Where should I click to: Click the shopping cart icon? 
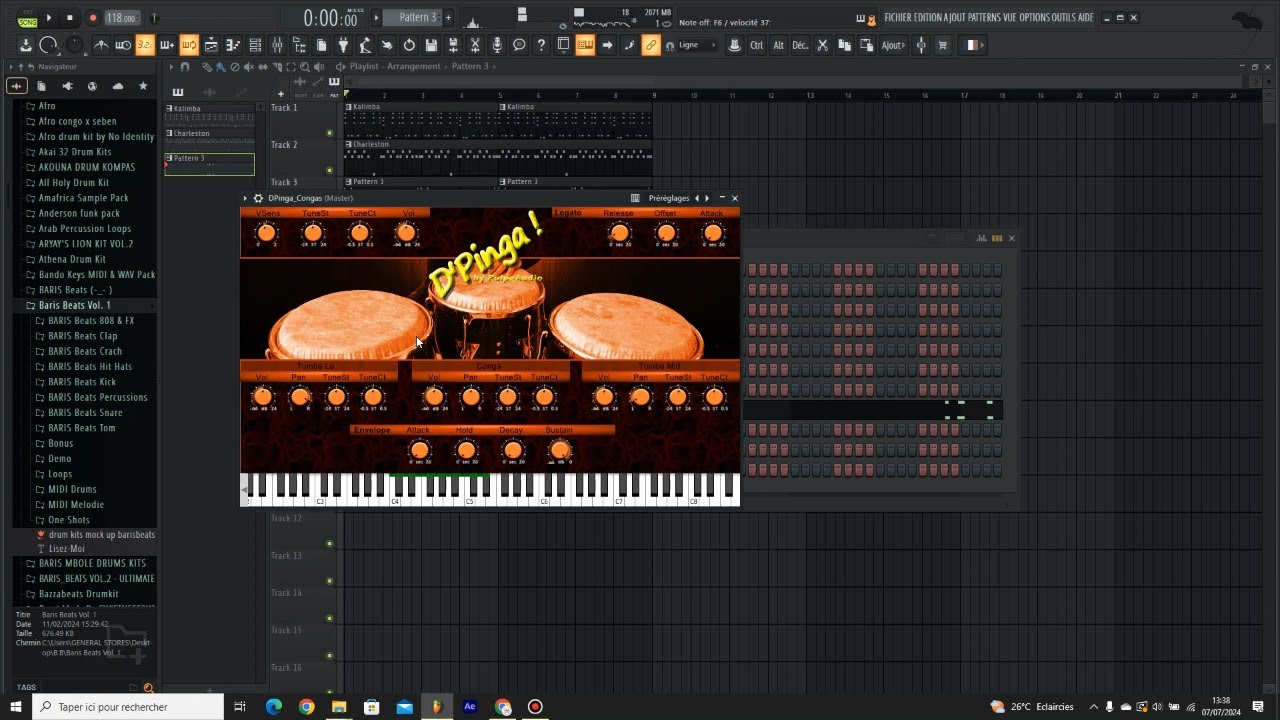(x=942, y=45)
